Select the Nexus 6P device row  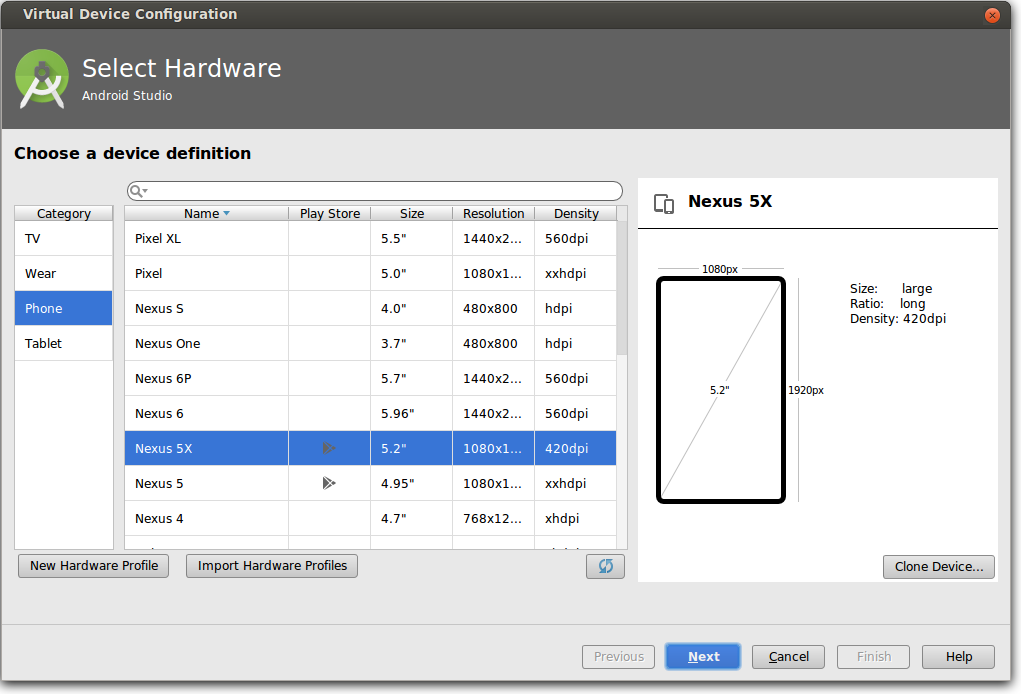coord(371,378)
